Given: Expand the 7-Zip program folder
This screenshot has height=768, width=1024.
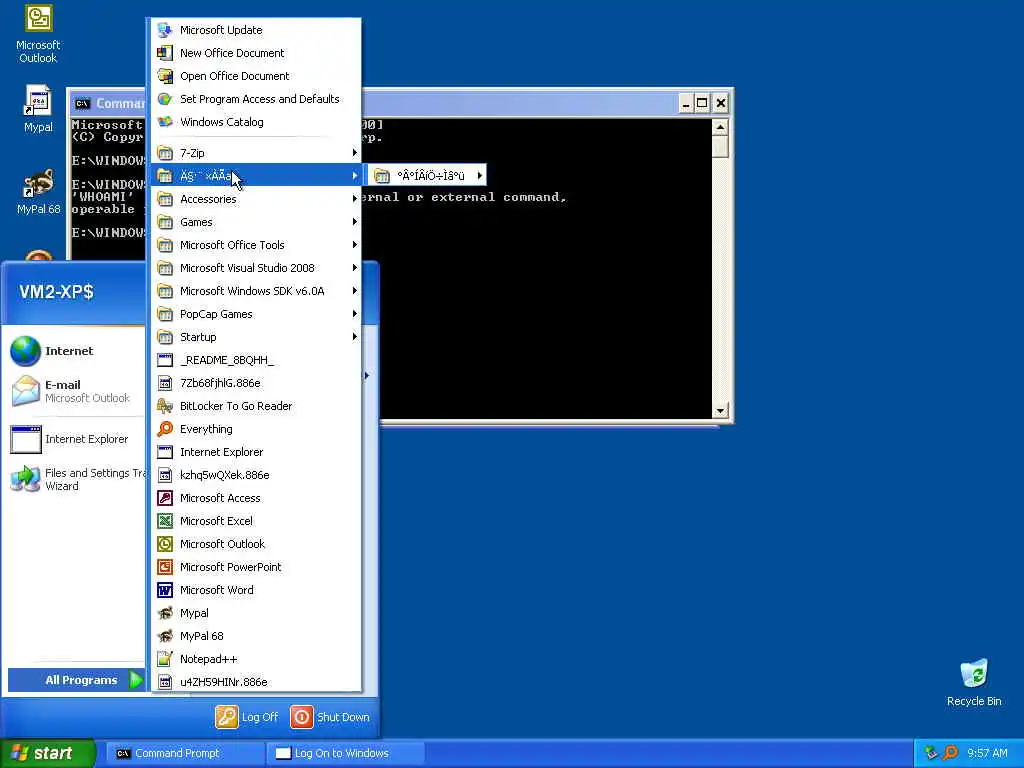Looking at the screenshot, I should pyautogui.click(x=256, y=153).
